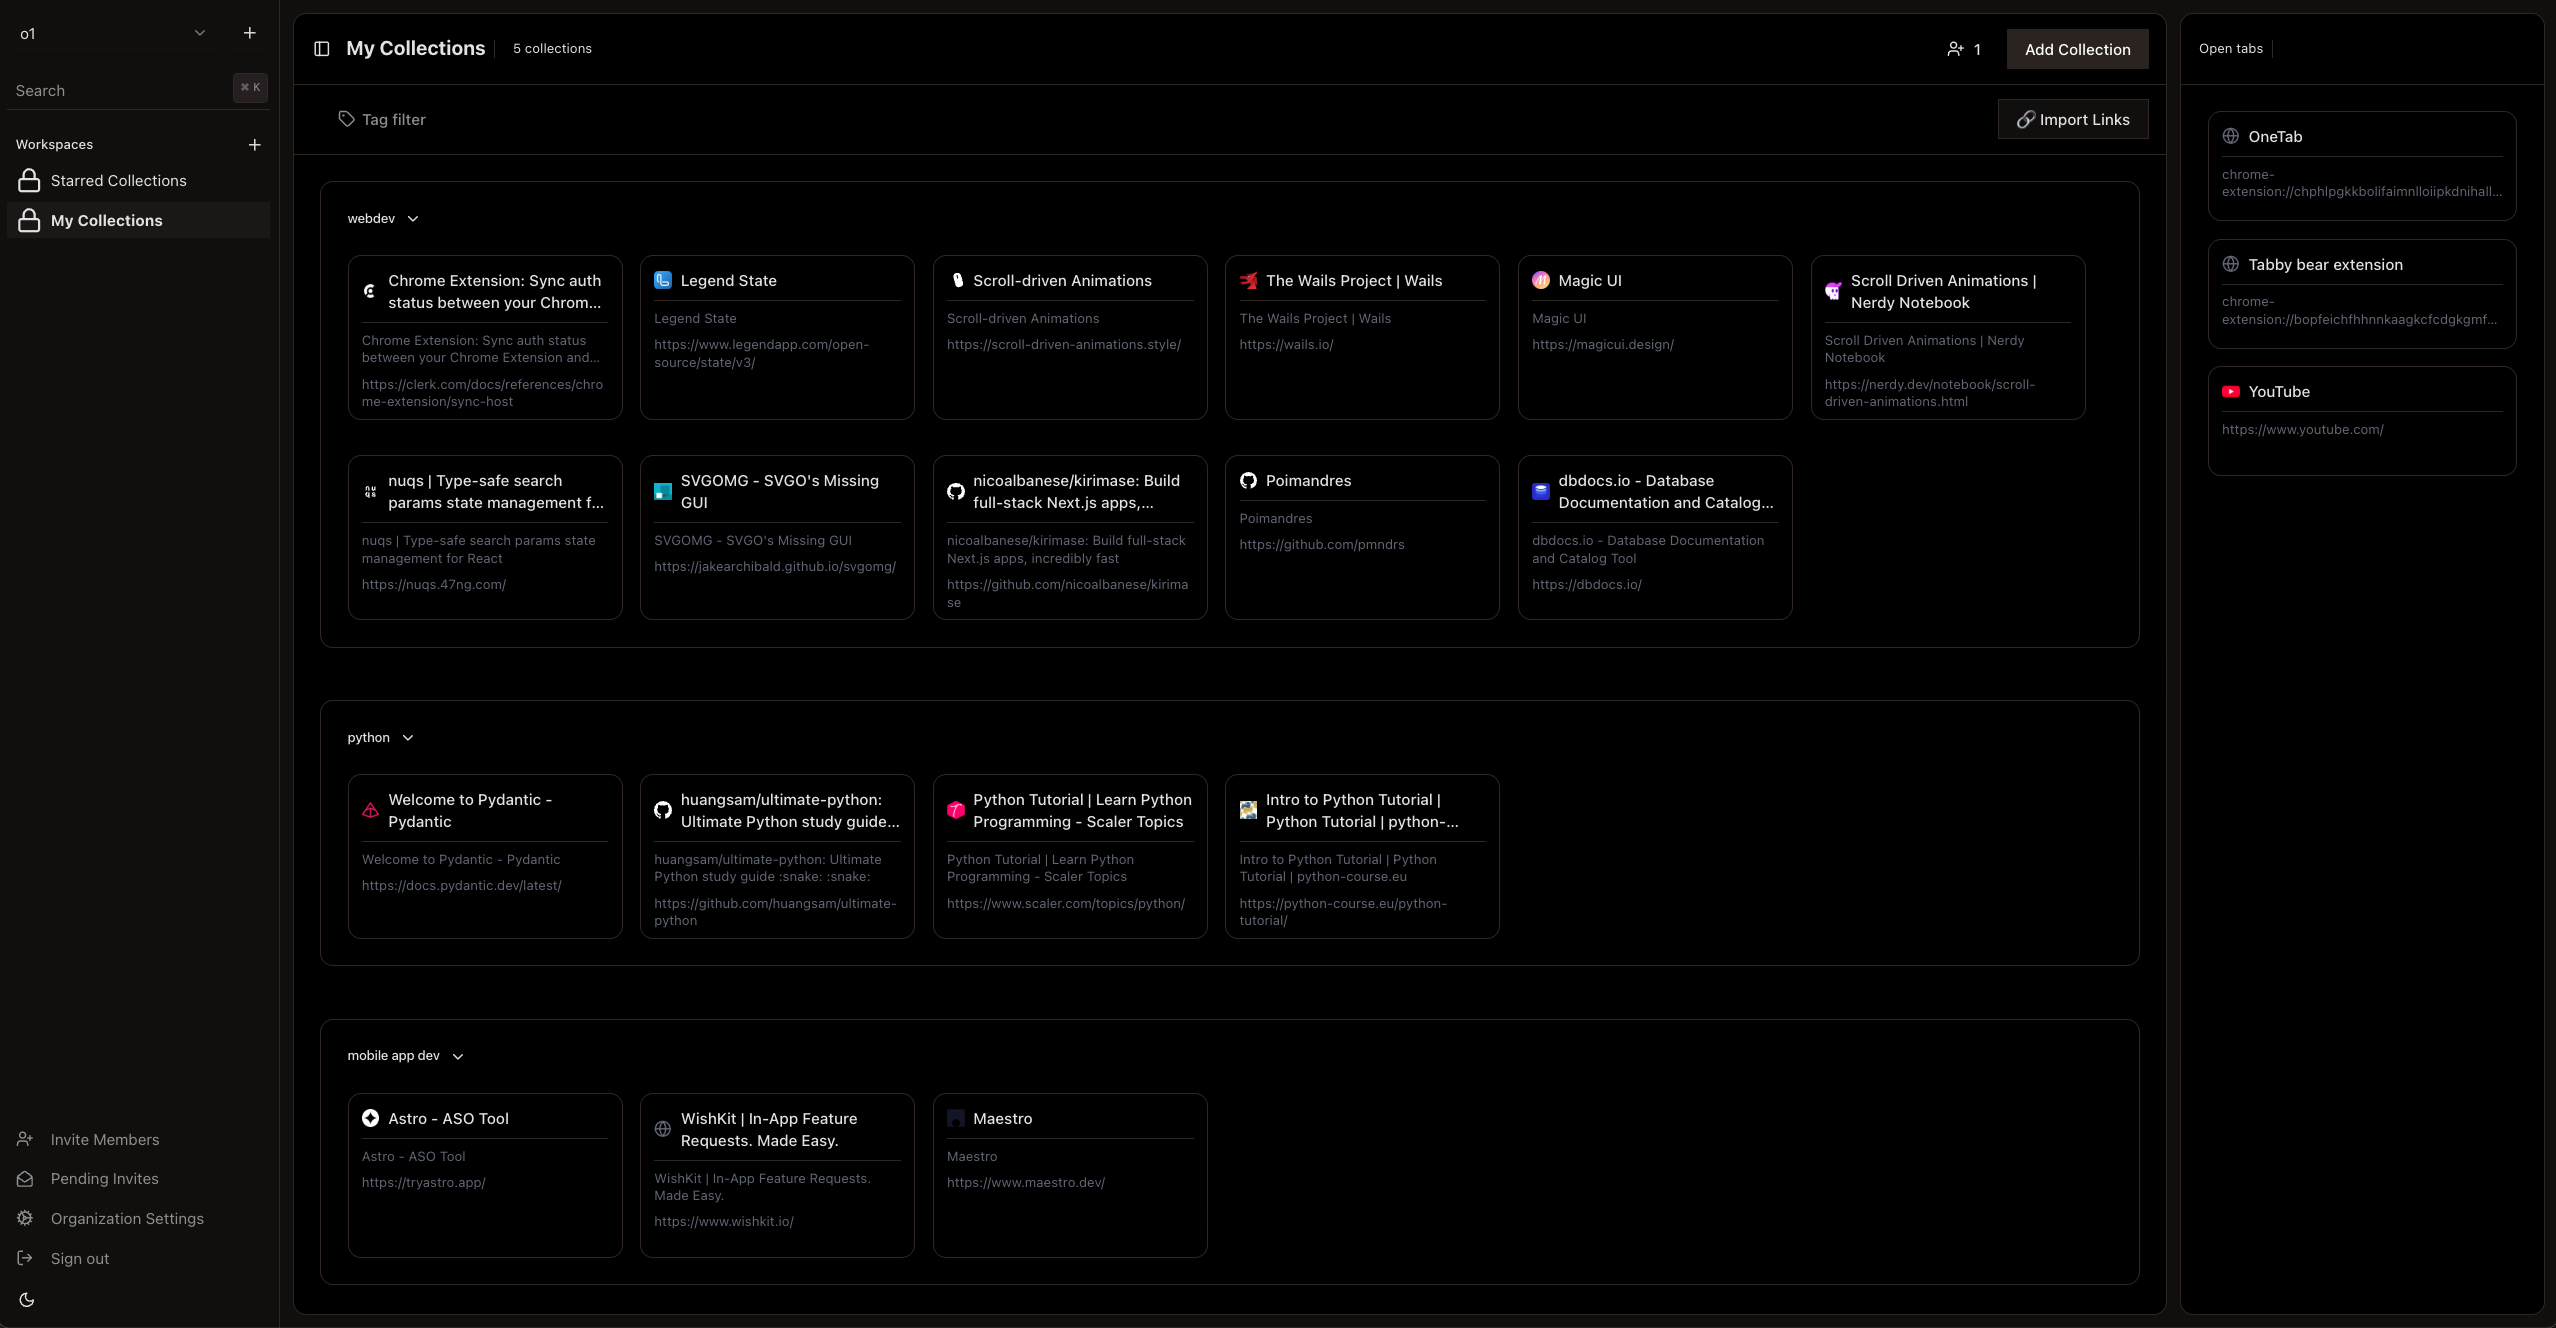The height and width of the screenshot is (1328, 2556).
Task: Open the Intro to Python Tutorial card
Action: 1362,857
